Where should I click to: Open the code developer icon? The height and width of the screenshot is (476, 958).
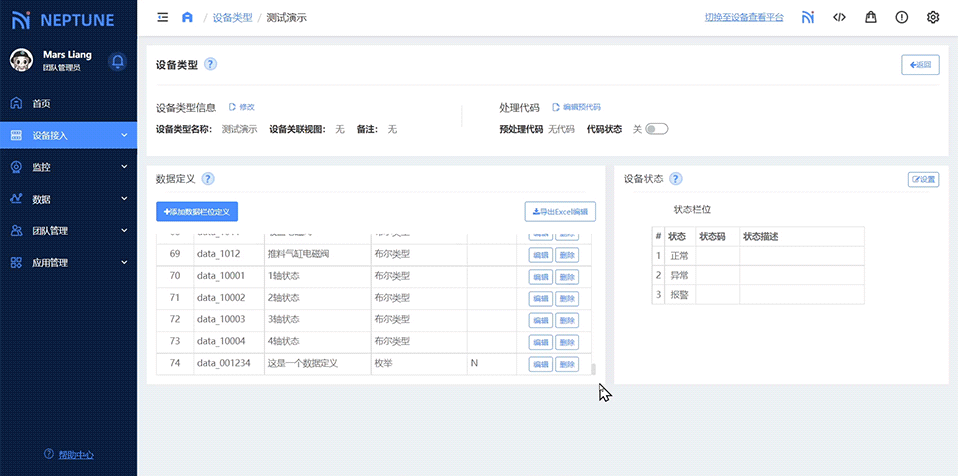[x=839, y=17]
